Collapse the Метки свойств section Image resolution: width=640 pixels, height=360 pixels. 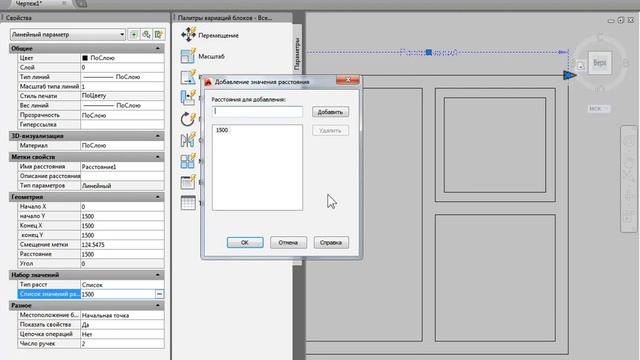[x=158, y=157]
